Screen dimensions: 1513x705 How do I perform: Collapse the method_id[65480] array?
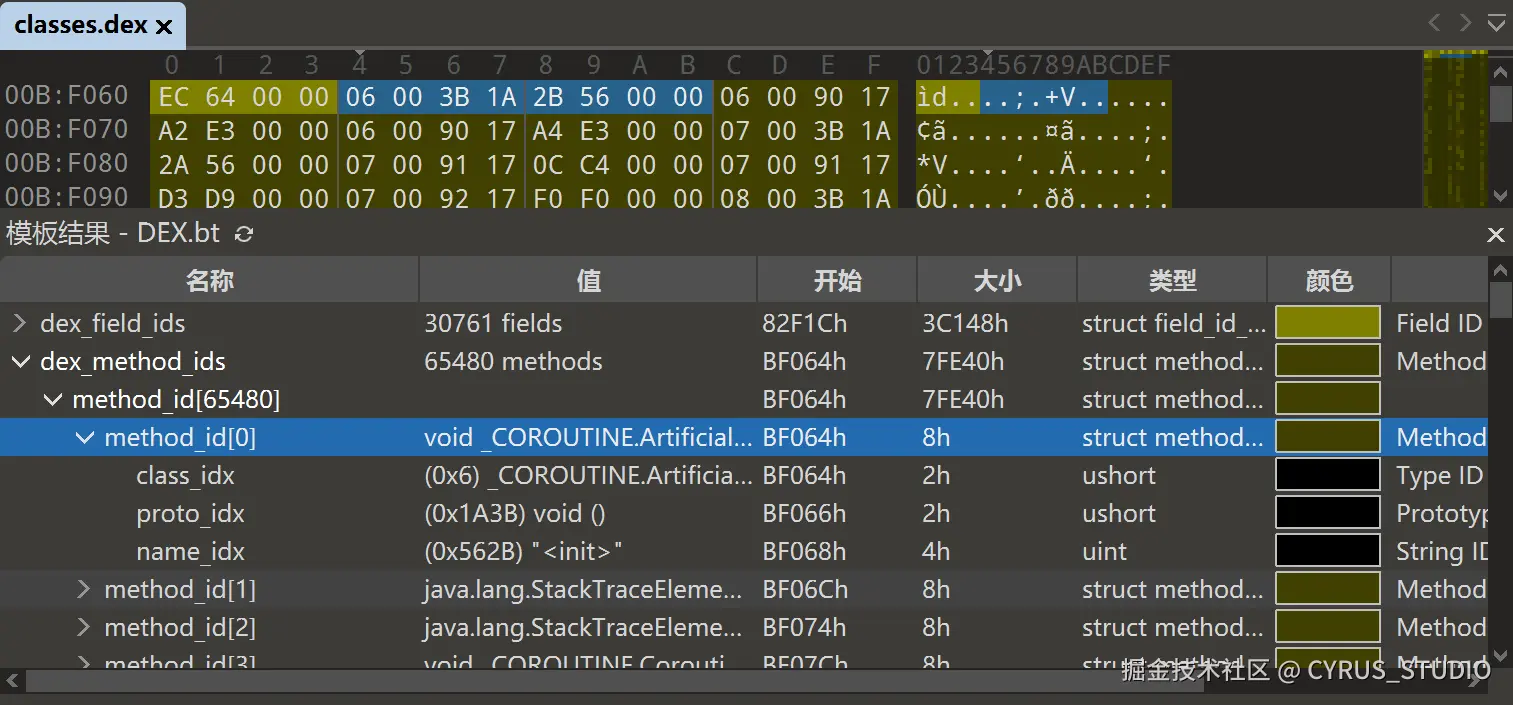point(52,400)
